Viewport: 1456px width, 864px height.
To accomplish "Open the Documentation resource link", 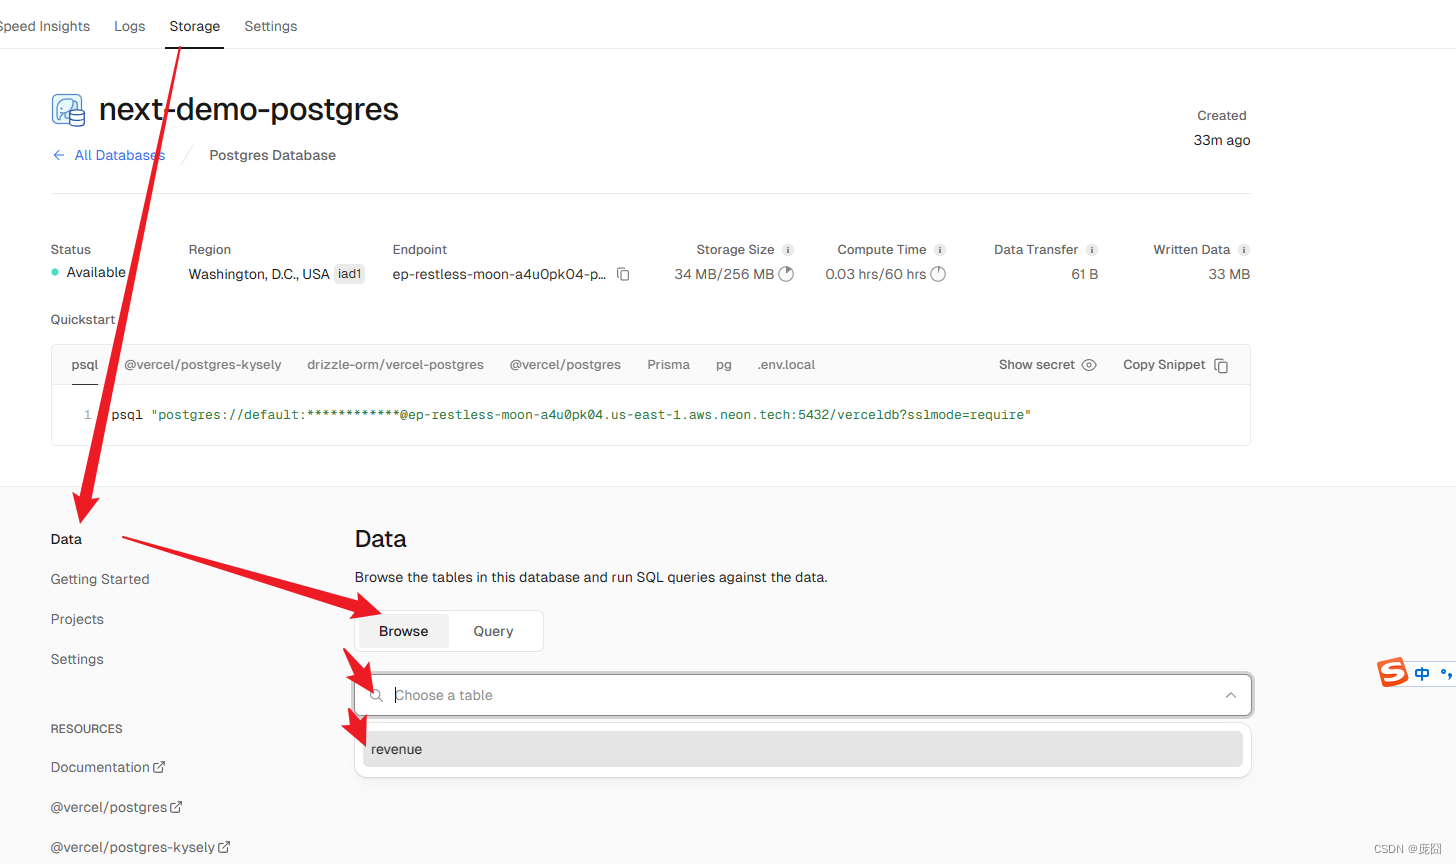I will 108,767.
